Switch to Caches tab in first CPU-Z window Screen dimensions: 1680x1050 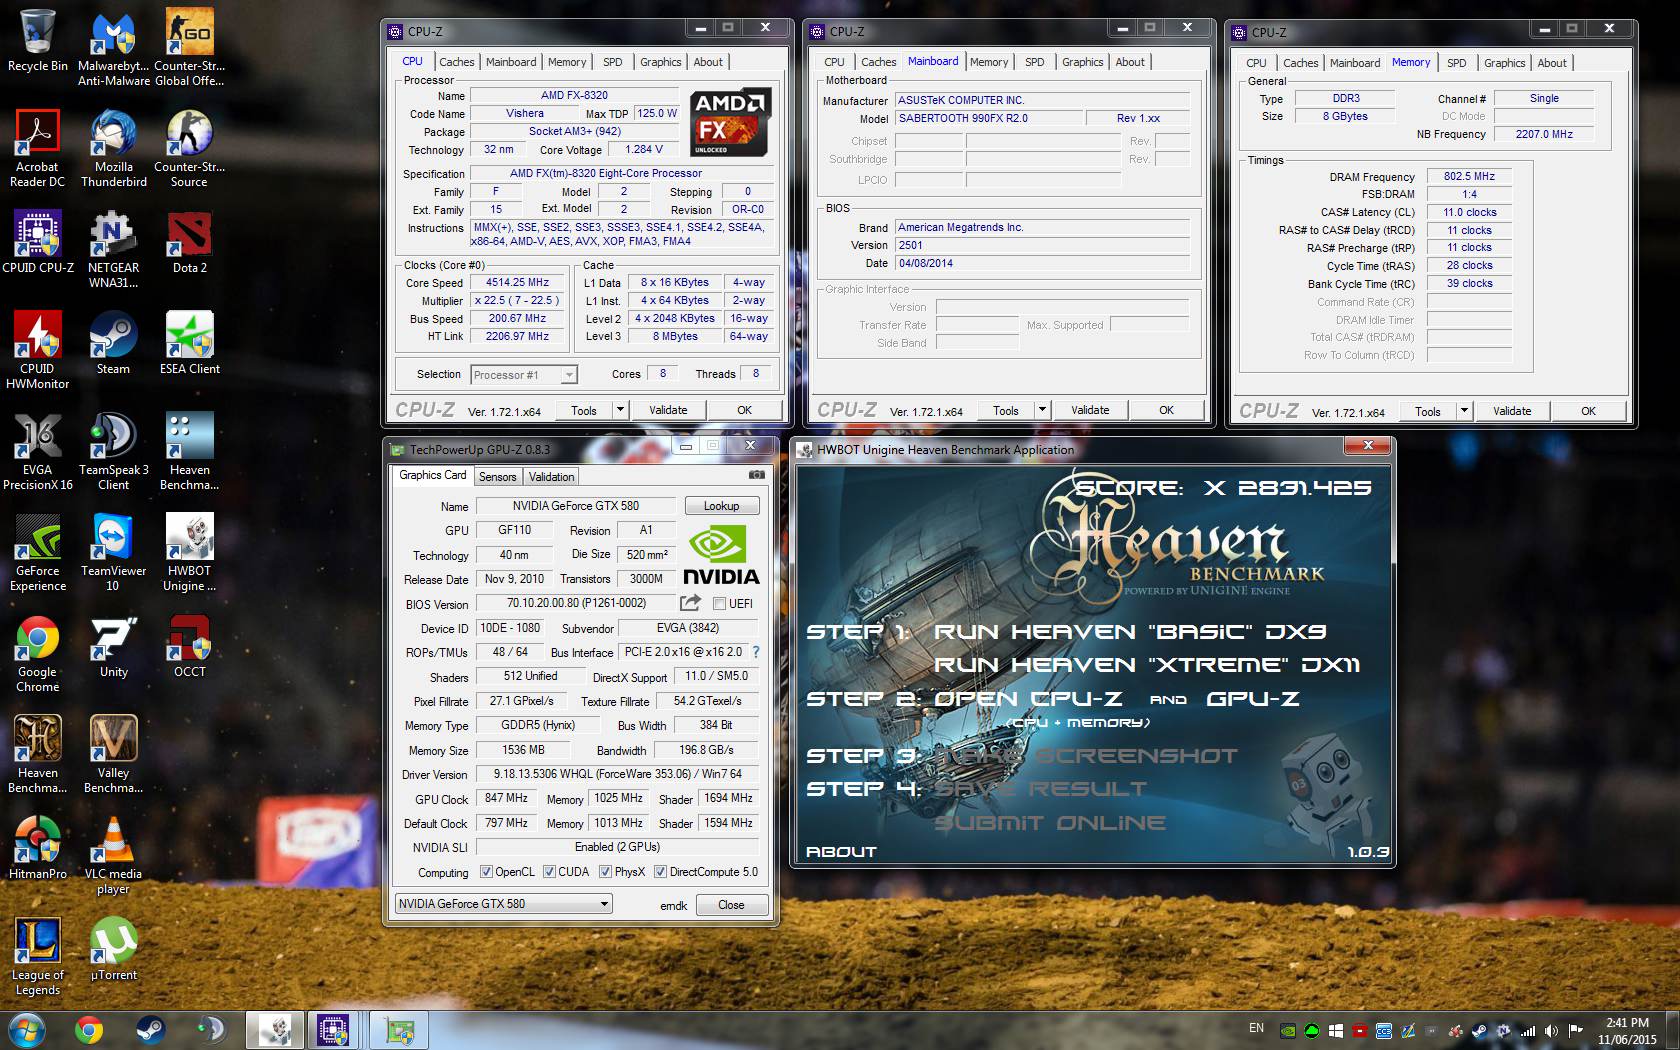457,62
